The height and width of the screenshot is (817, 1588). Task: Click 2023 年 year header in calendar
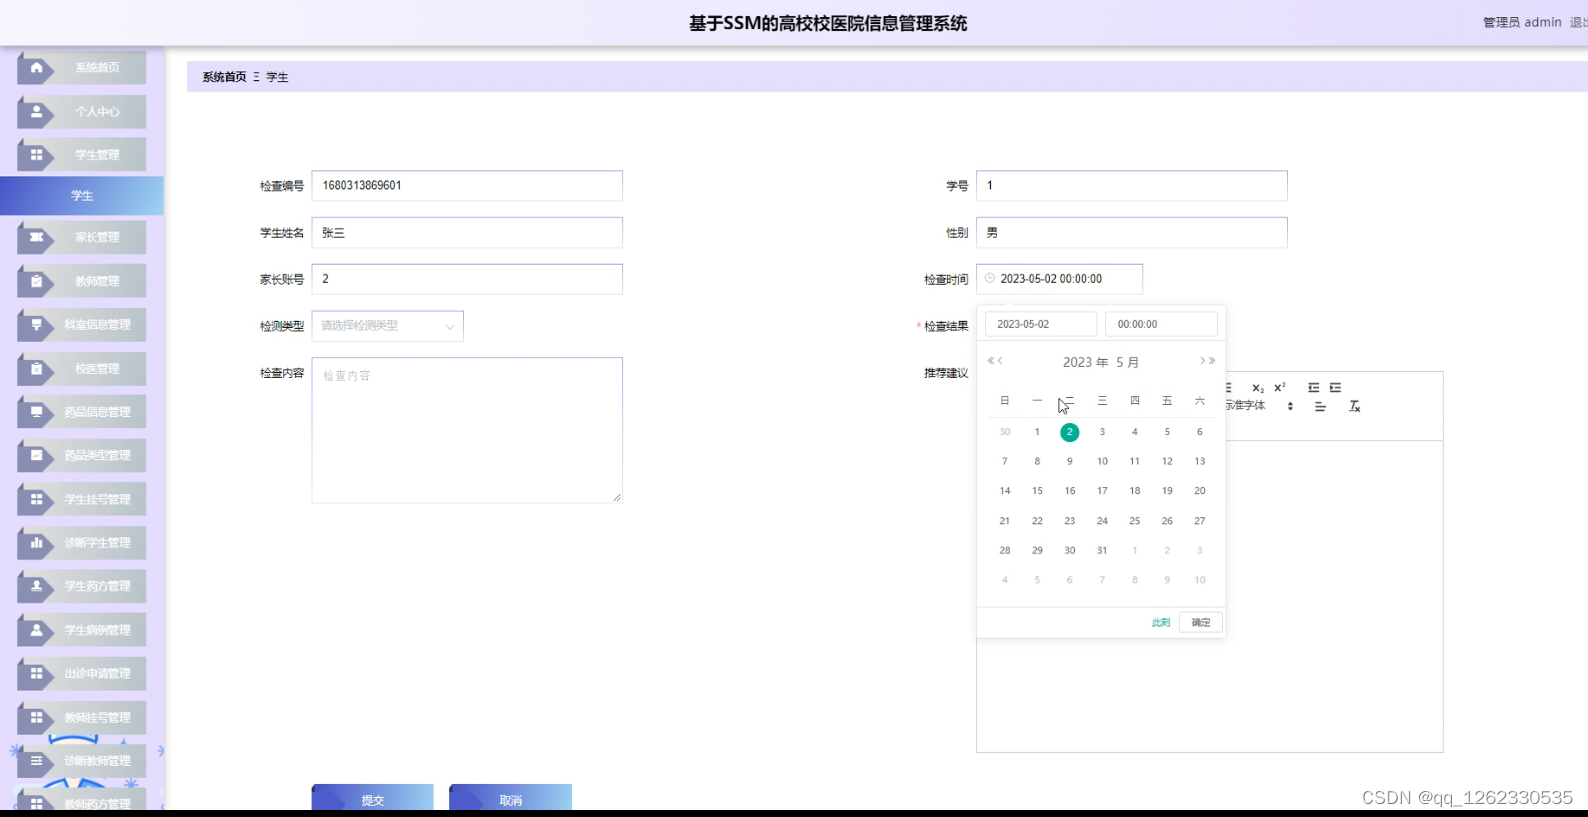tap(1085, 362)
